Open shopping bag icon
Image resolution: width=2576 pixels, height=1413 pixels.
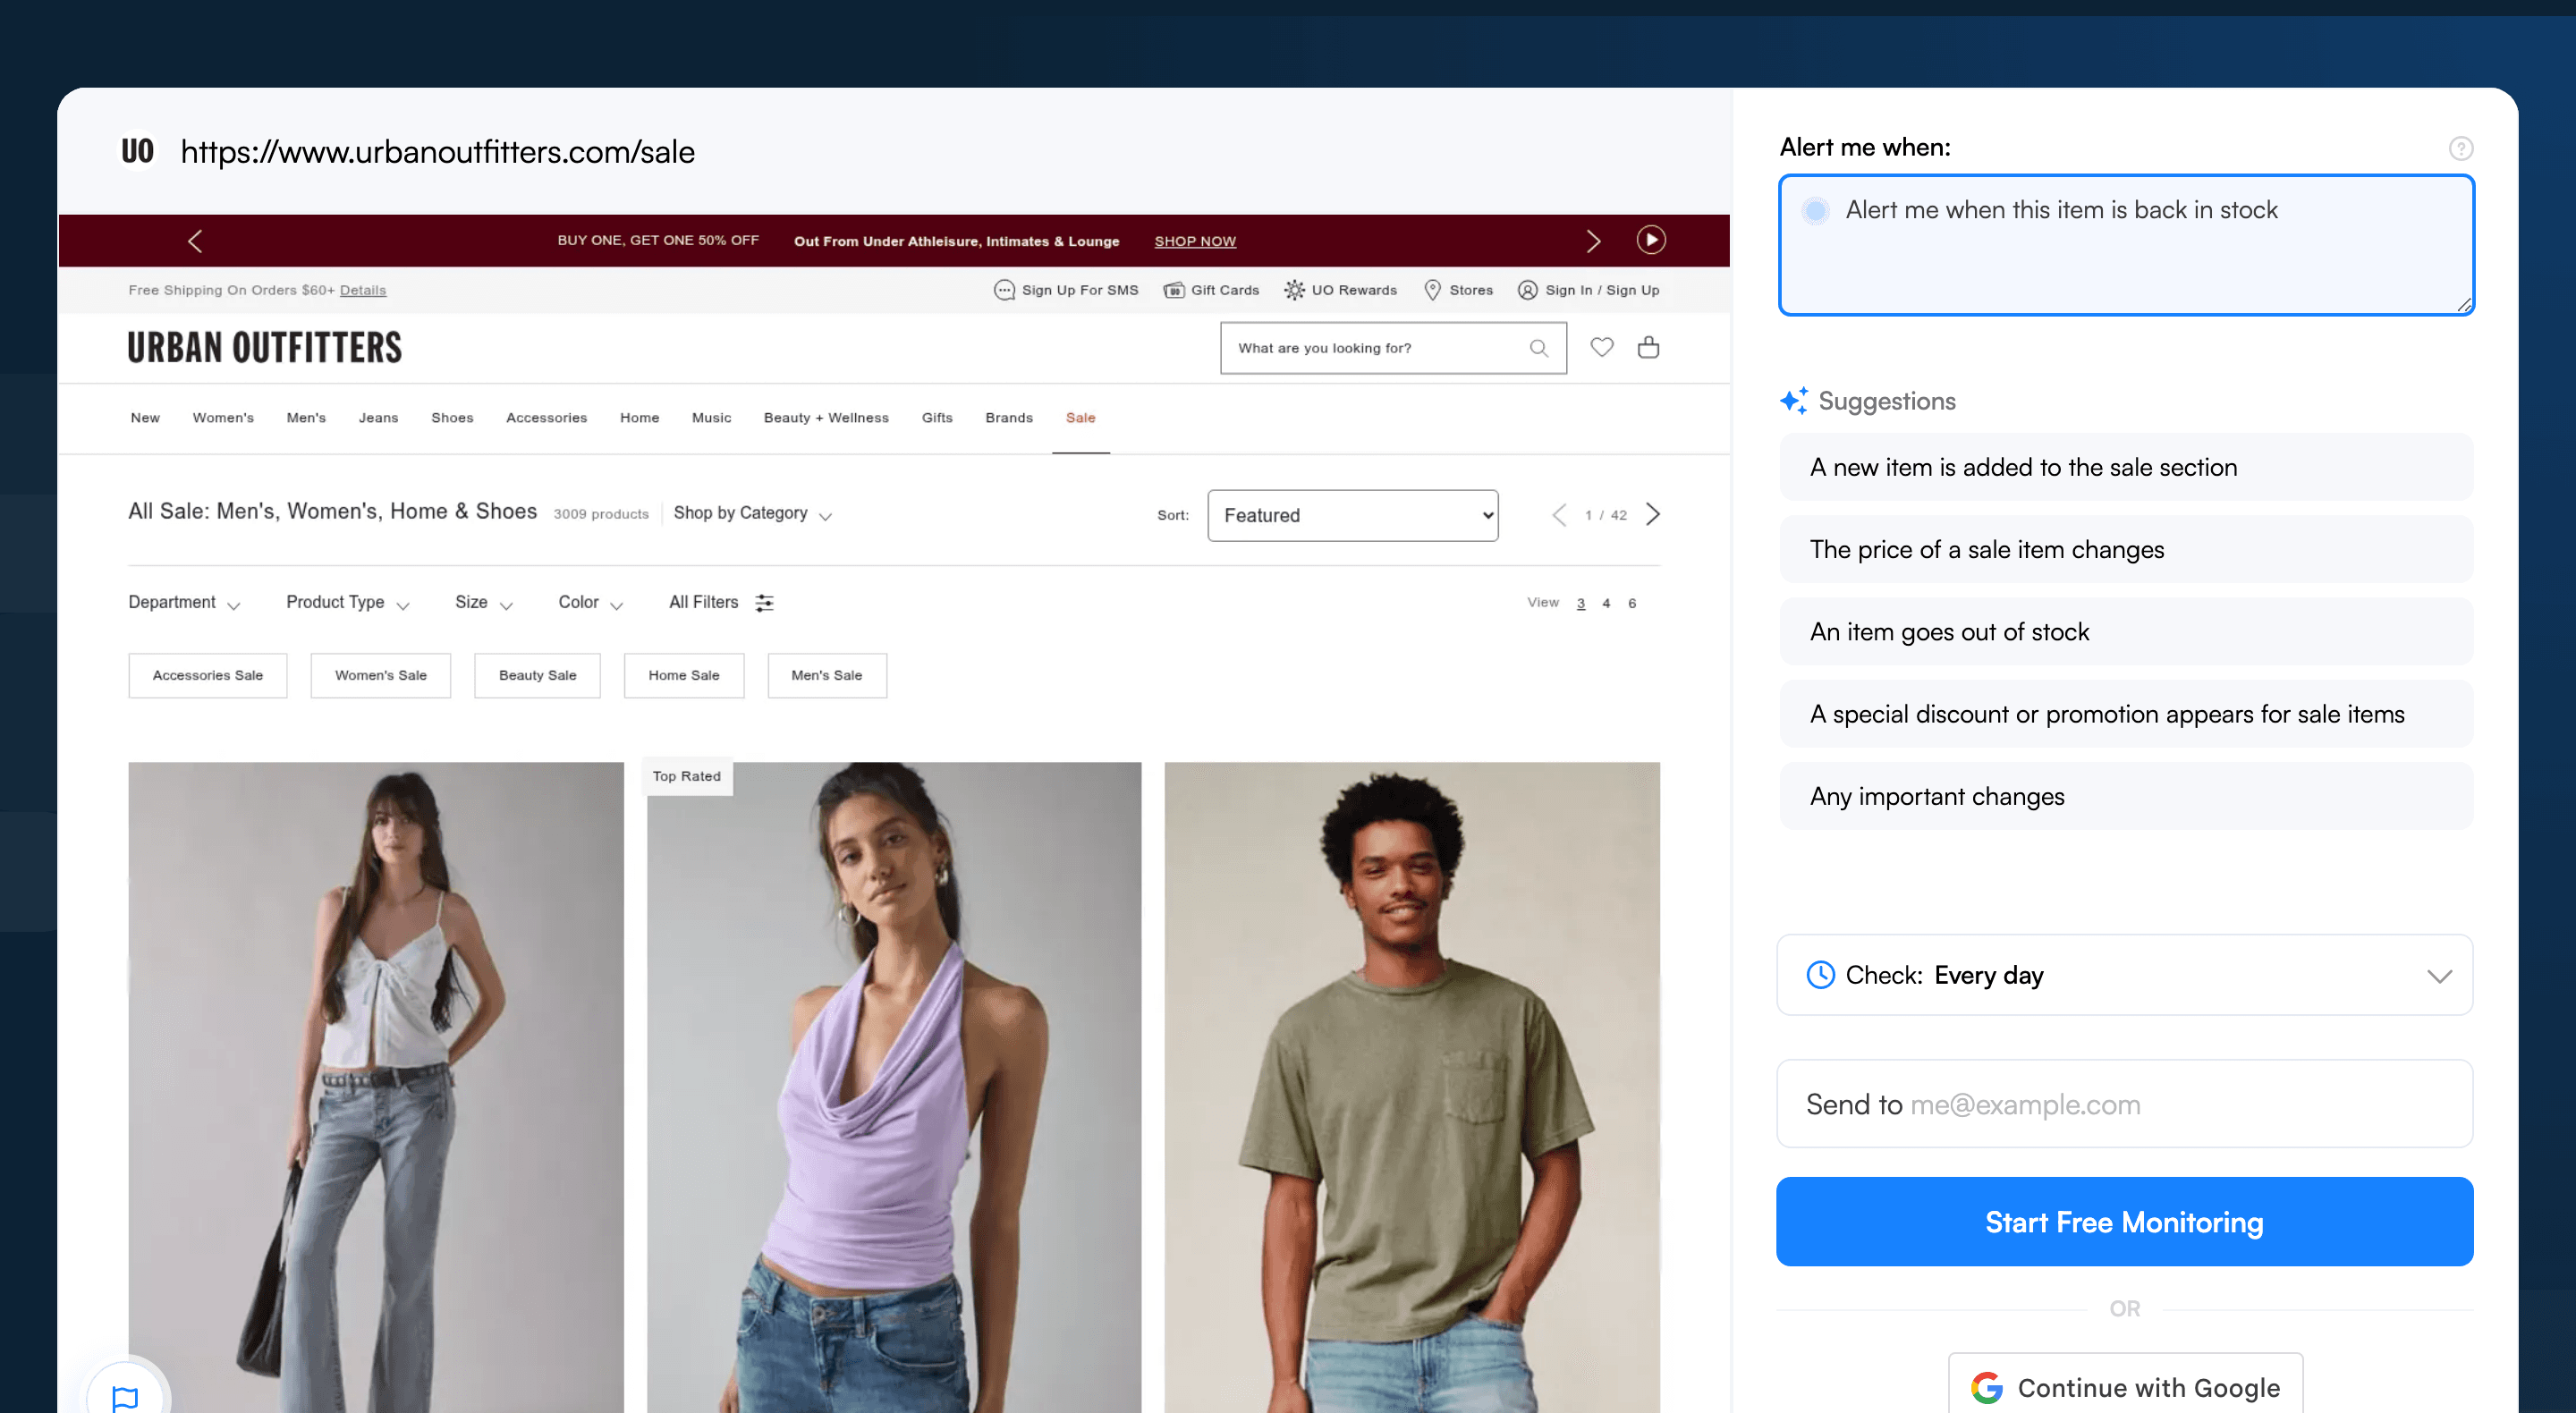[x=1648, y=347]
